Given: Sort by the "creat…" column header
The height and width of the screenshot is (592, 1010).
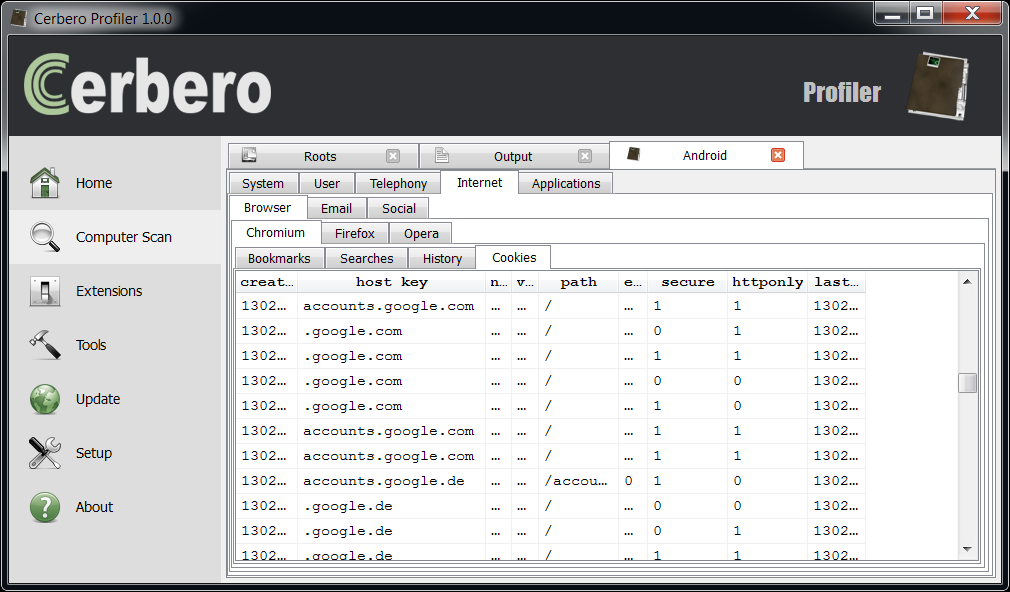Looking at the screenshot, I should pos(267,282).
